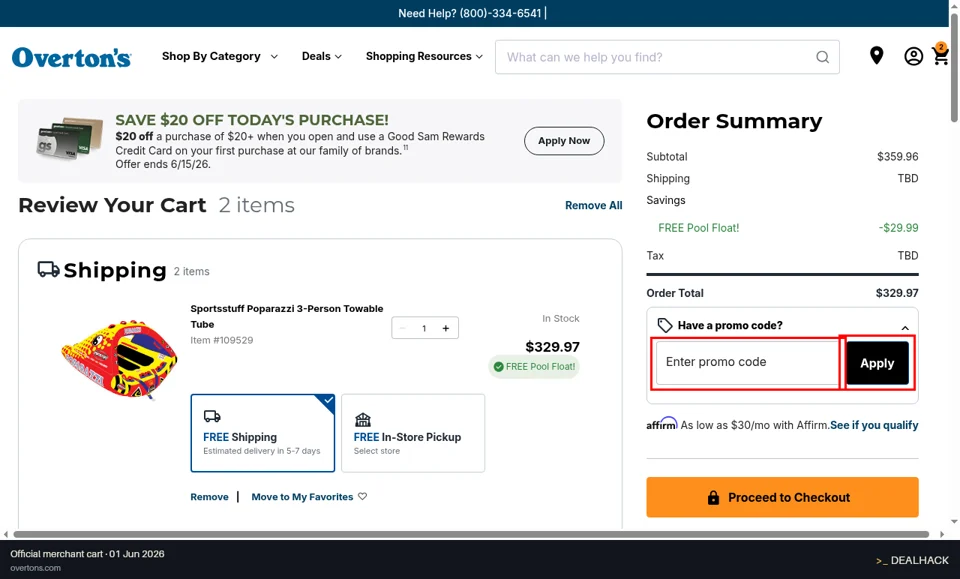Click the green check FREE Pool Float badge

coord(534,367)
